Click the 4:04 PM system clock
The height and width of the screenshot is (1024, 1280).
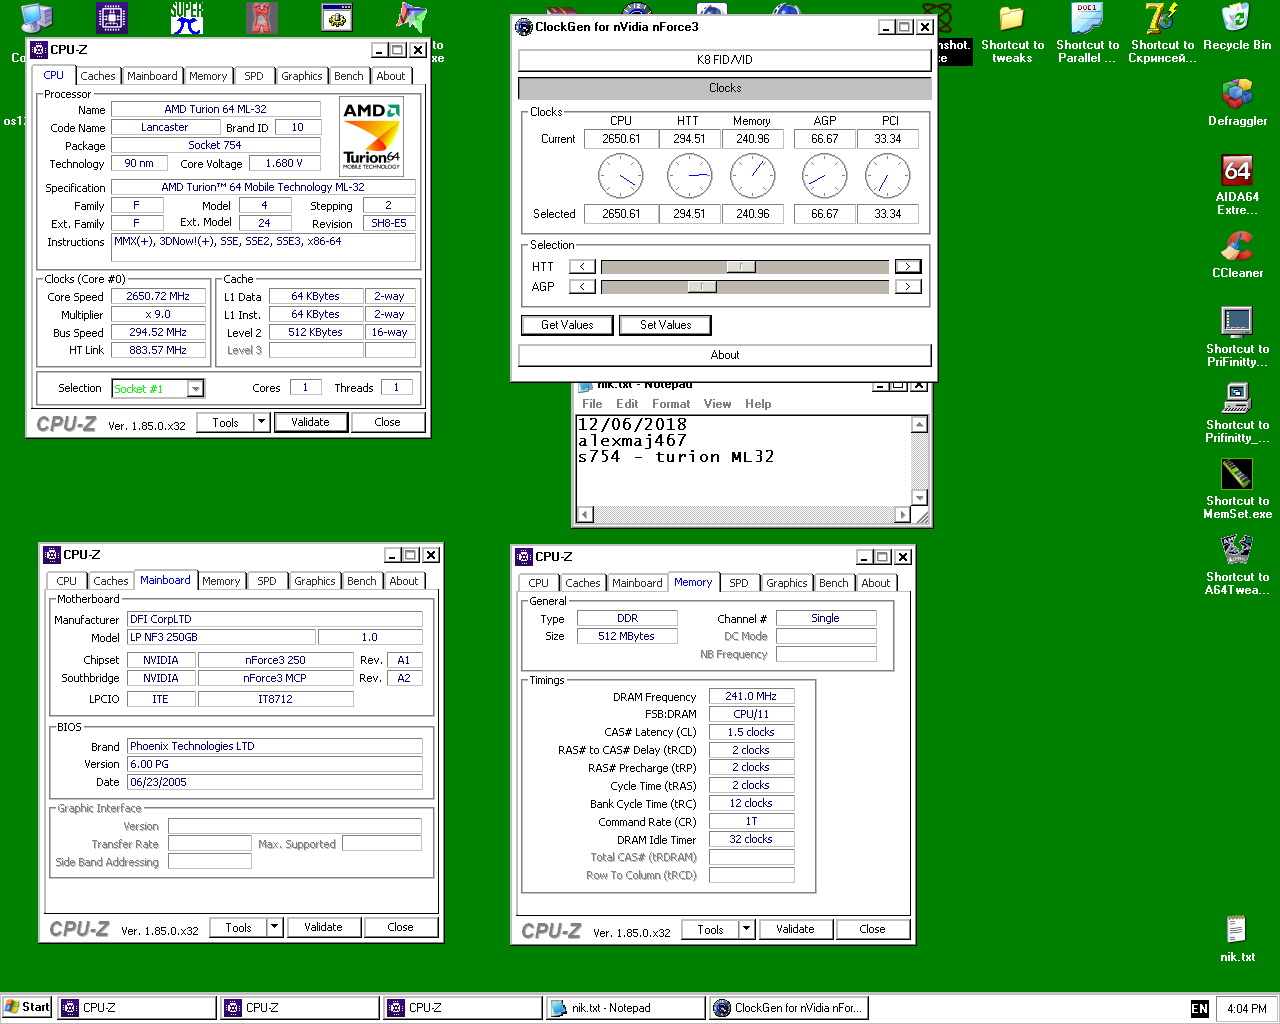1246,1009
